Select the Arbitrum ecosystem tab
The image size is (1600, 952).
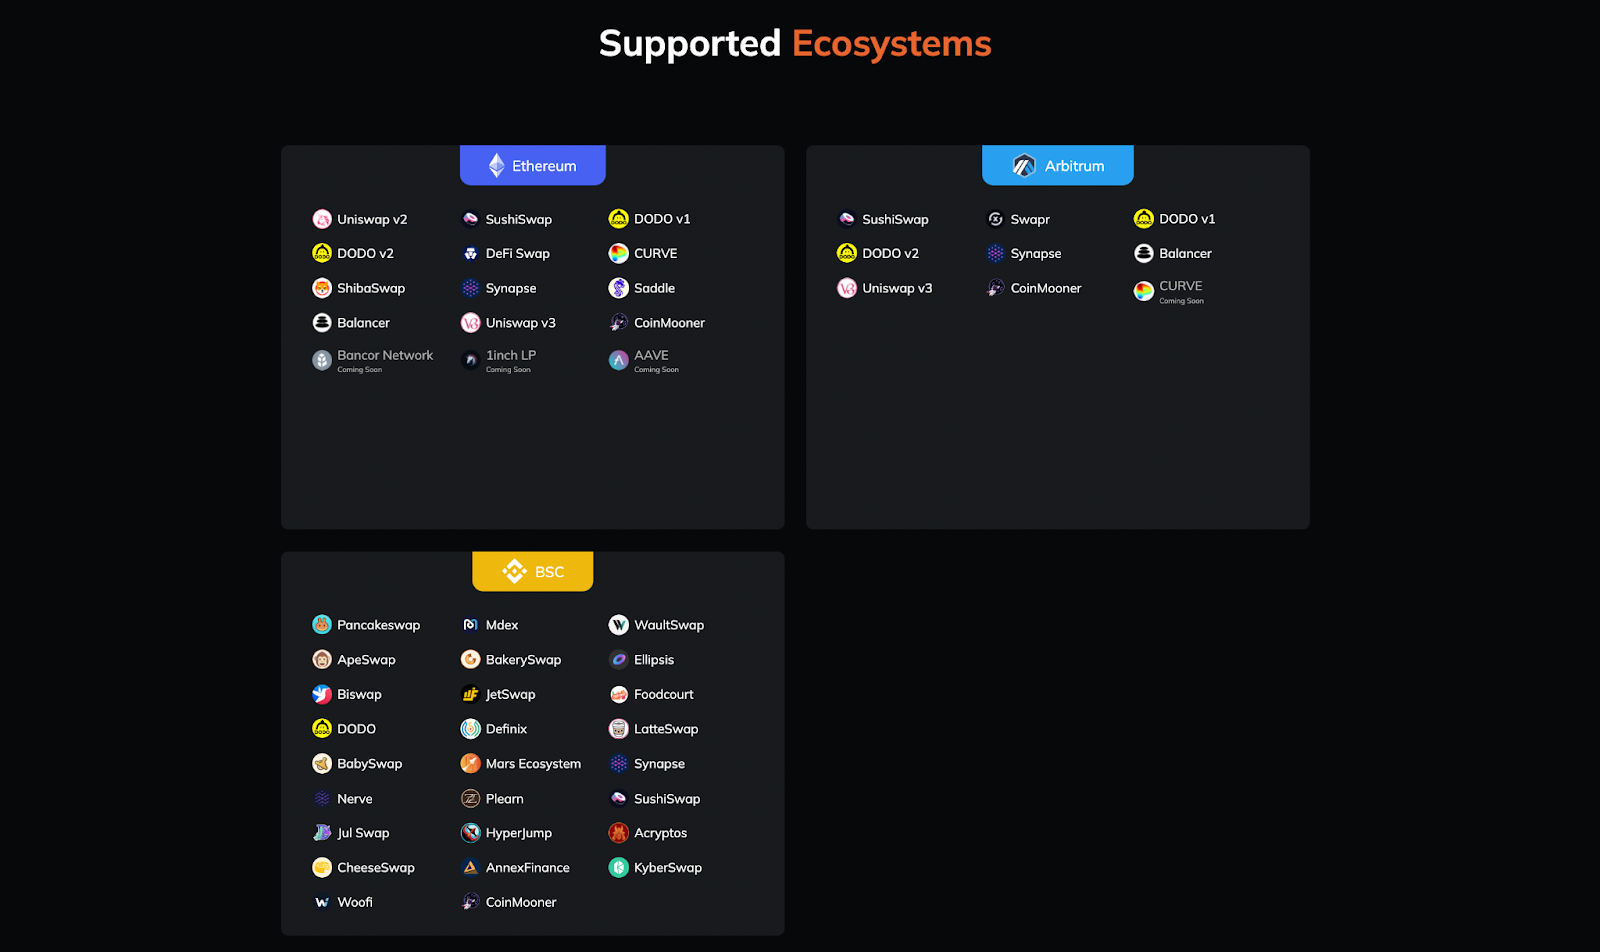click(x=1058, y=165)
